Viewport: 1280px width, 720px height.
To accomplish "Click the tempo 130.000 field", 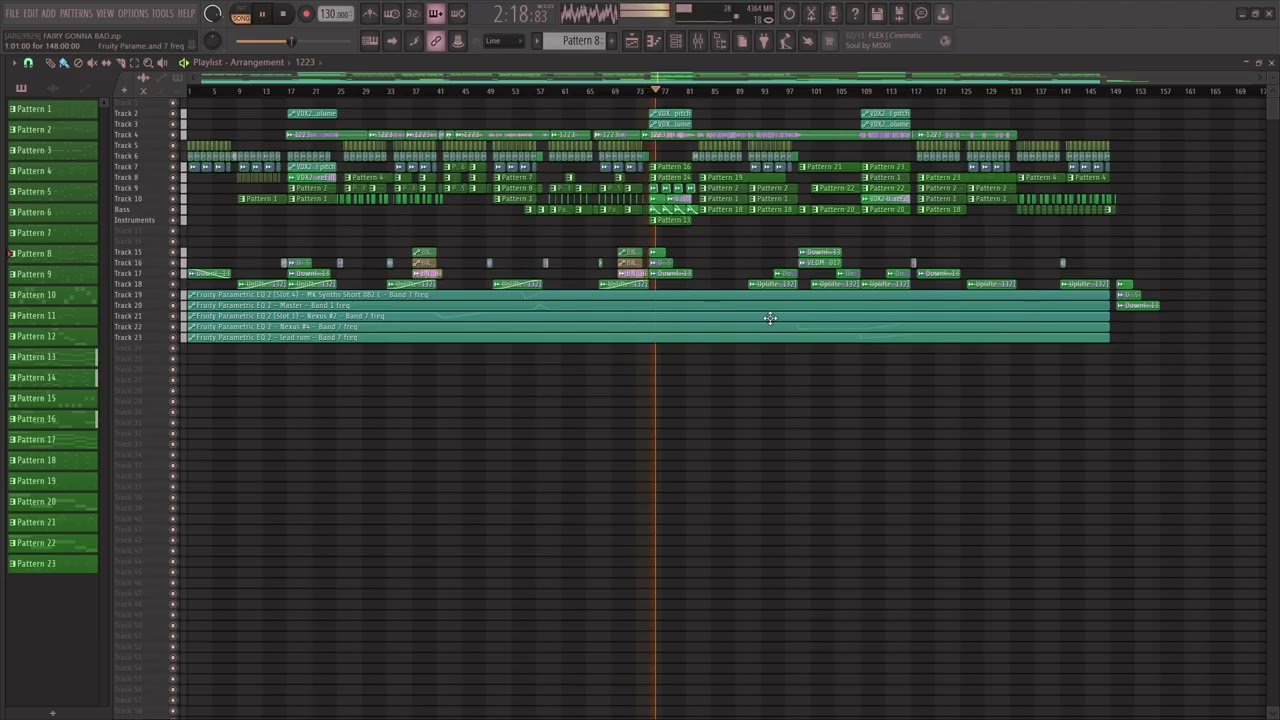I will pos(335,14).
